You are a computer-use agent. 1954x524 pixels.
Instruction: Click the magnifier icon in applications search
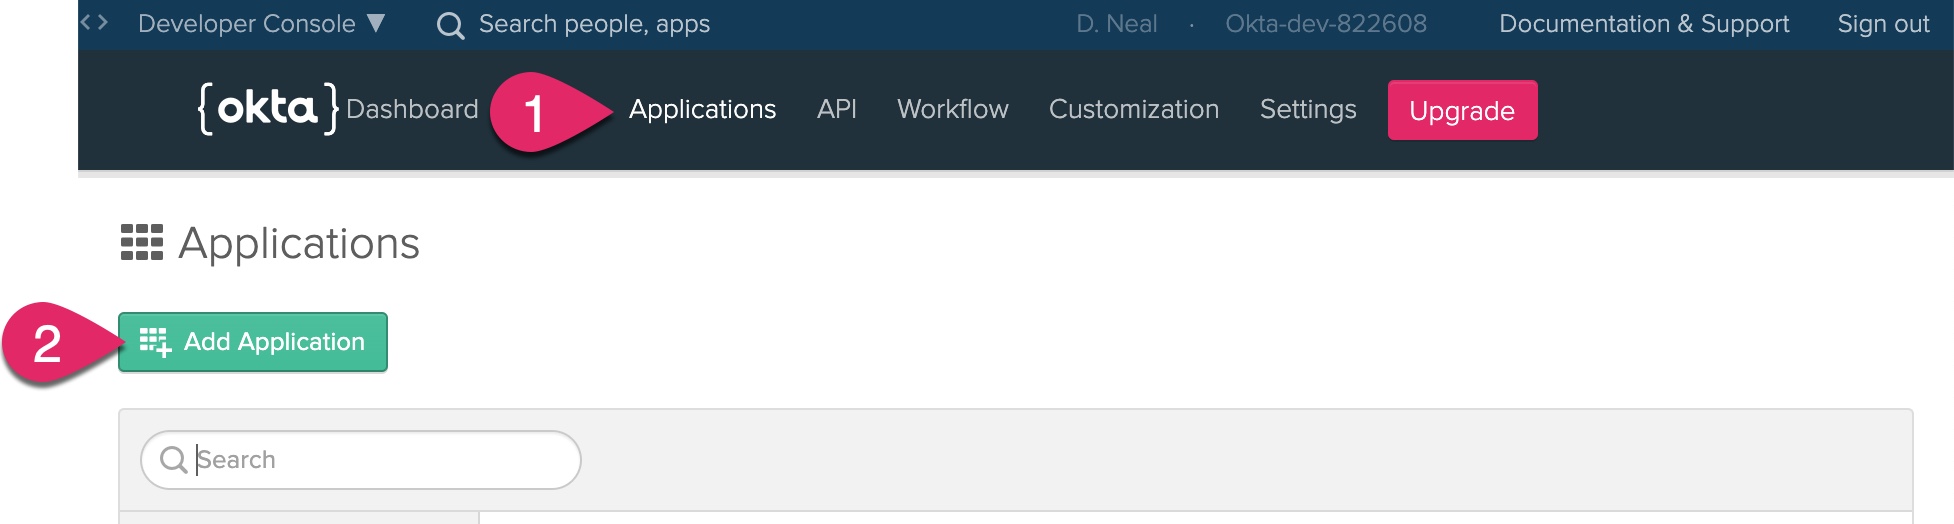point(173,460)
